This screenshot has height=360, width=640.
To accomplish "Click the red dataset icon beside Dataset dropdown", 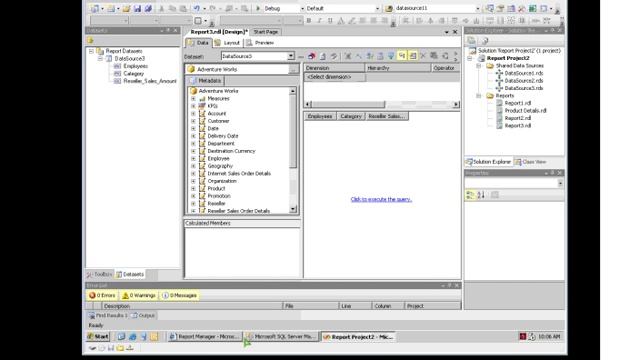I will 312,56.
